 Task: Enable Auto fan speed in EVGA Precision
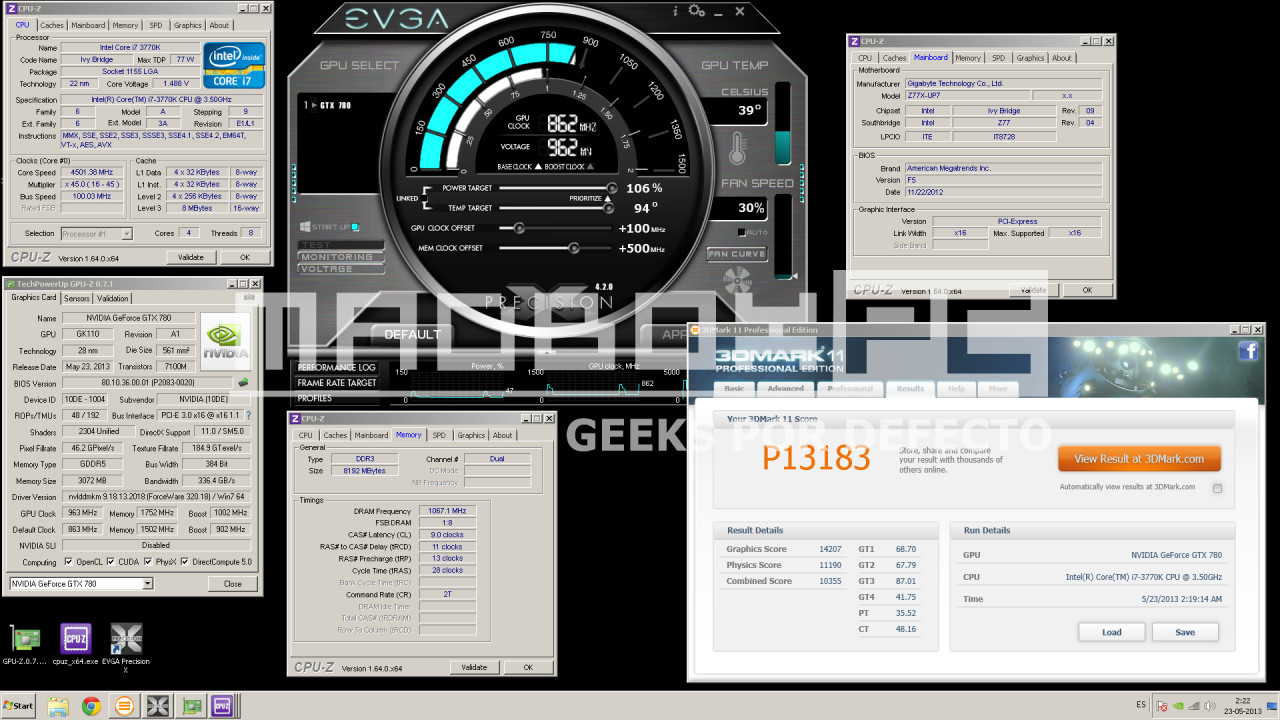(741, 232)
